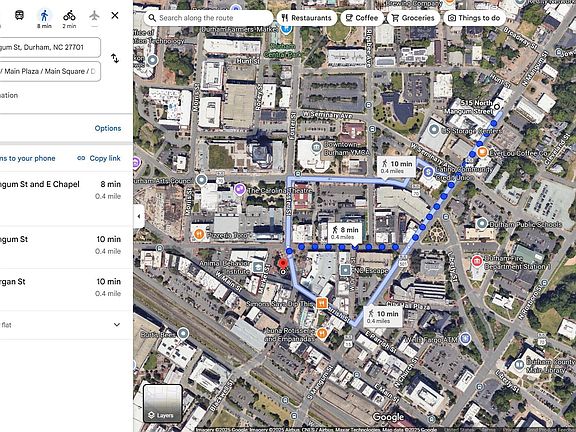Filter by Restaurants along route
576x432 pixels.
tap(306, 18)
